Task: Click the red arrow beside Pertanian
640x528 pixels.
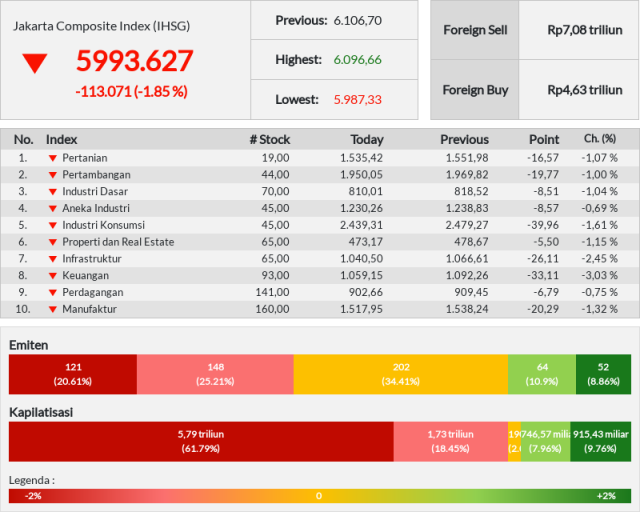Action: tap(53, 158)
